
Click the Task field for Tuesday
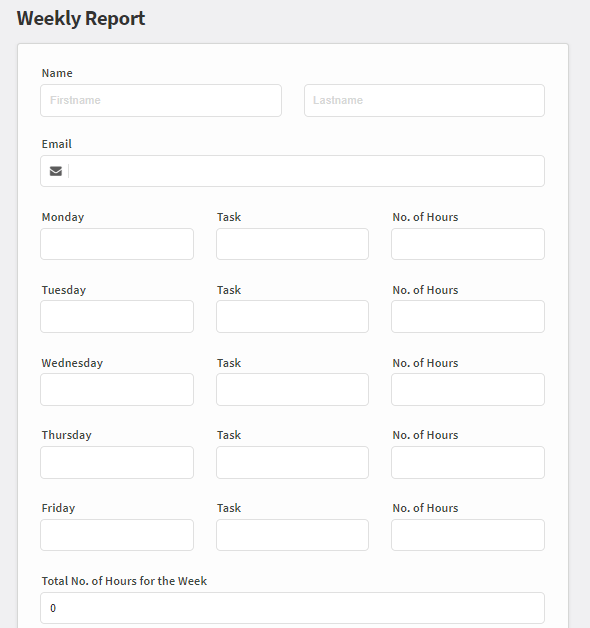point(292,316)
